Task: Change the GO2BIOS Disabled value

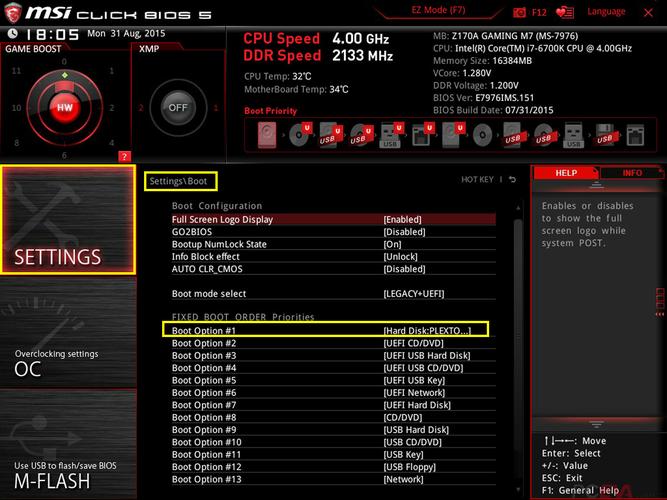Action: (404, 232)
